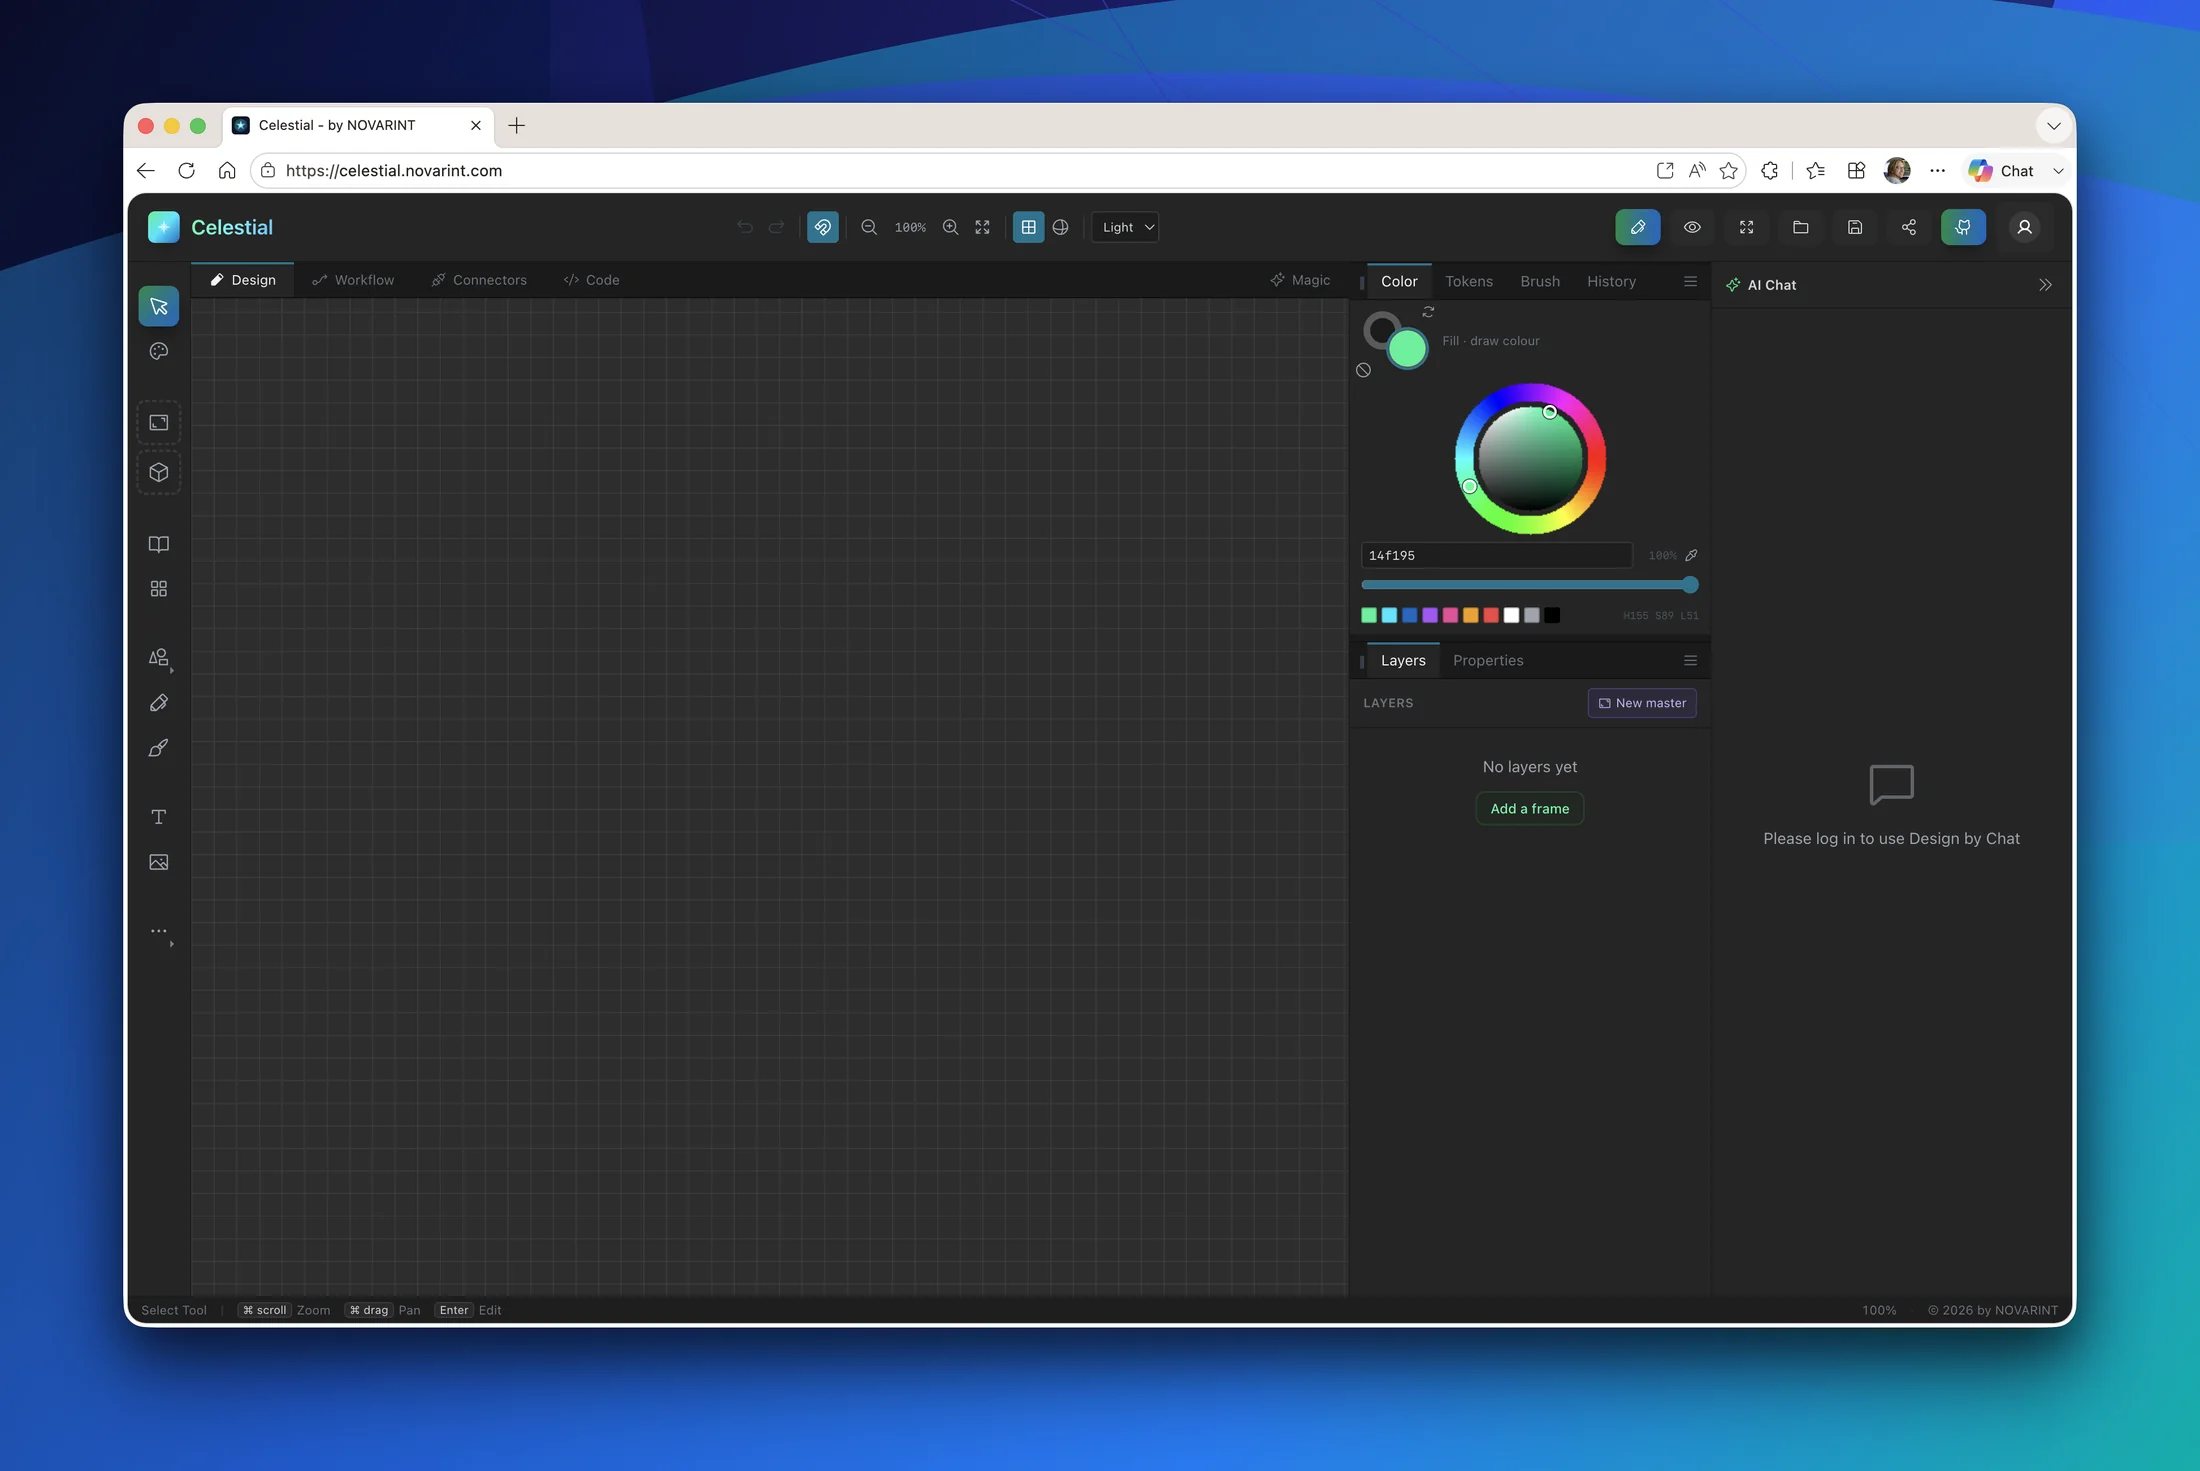Pick the black preset swatch
Screen dimensions: 2200x1471
(x=1552, y=615)
